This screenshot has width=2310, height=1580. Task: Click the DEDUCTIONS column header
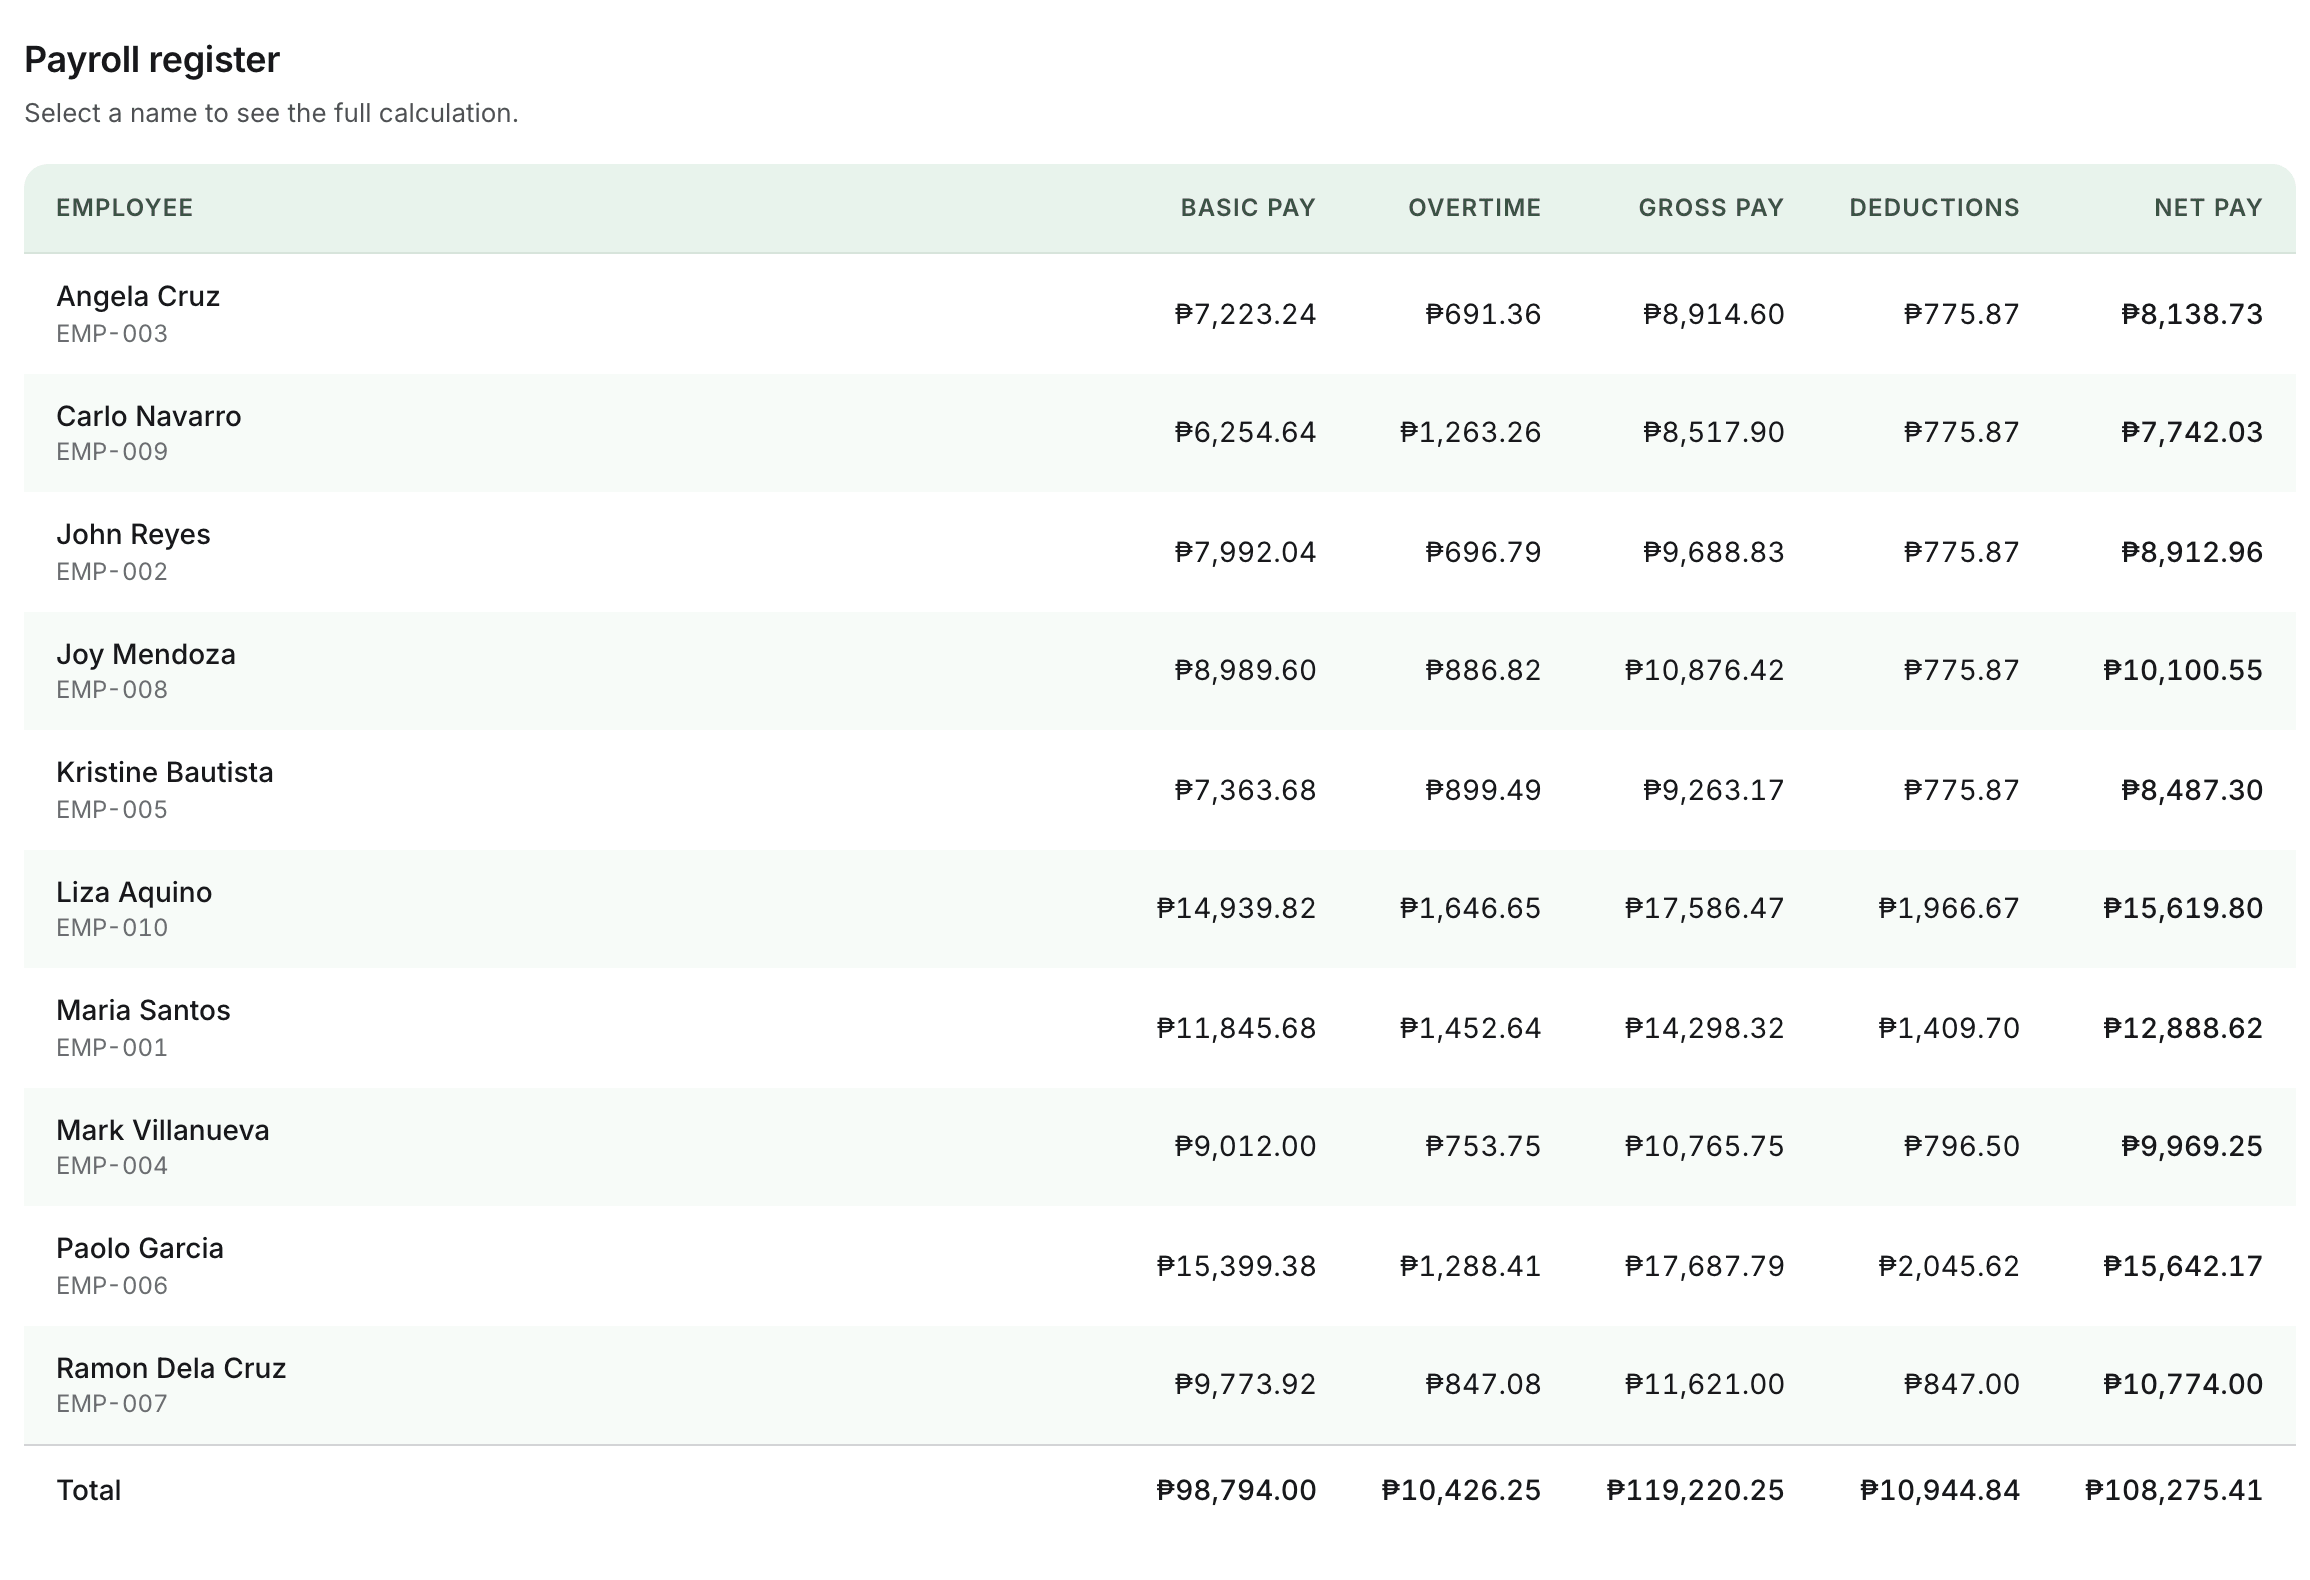pyautogui.click(x=1935, y=208)
